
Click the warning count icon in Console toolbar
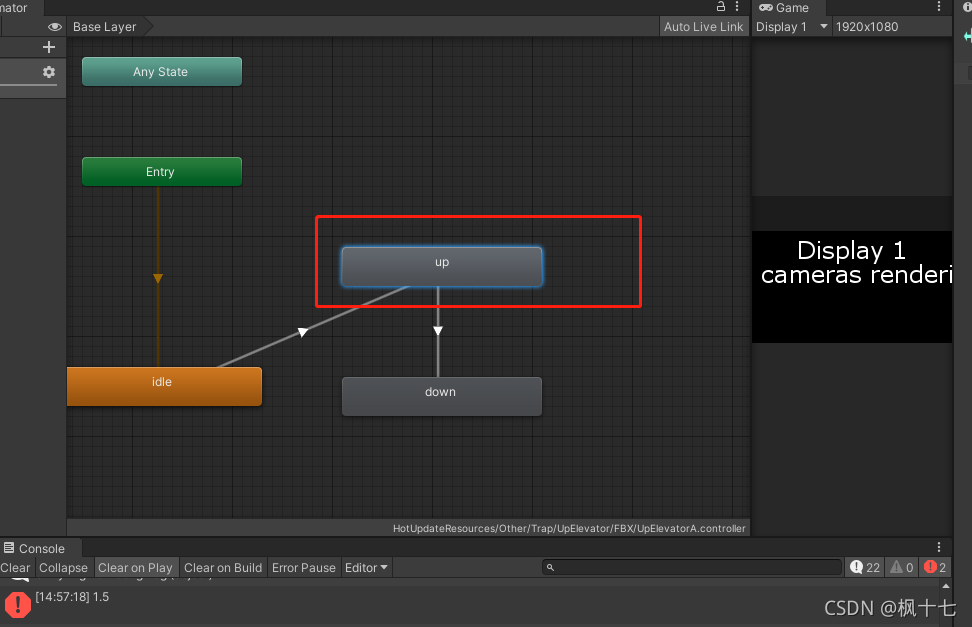895,567
